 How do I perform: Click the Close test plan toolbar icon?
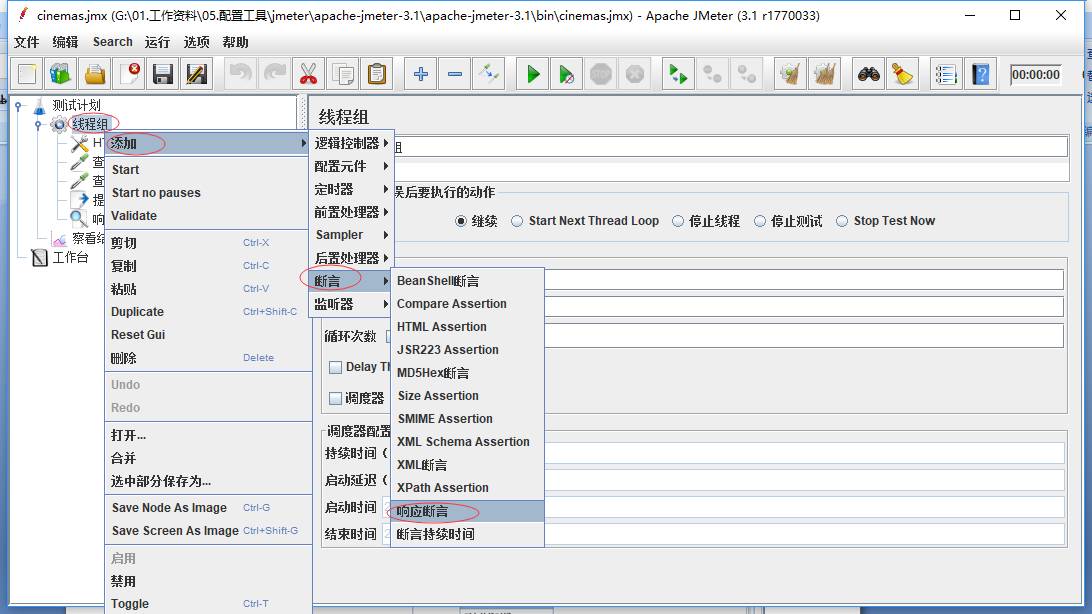(x=129, y=74)
